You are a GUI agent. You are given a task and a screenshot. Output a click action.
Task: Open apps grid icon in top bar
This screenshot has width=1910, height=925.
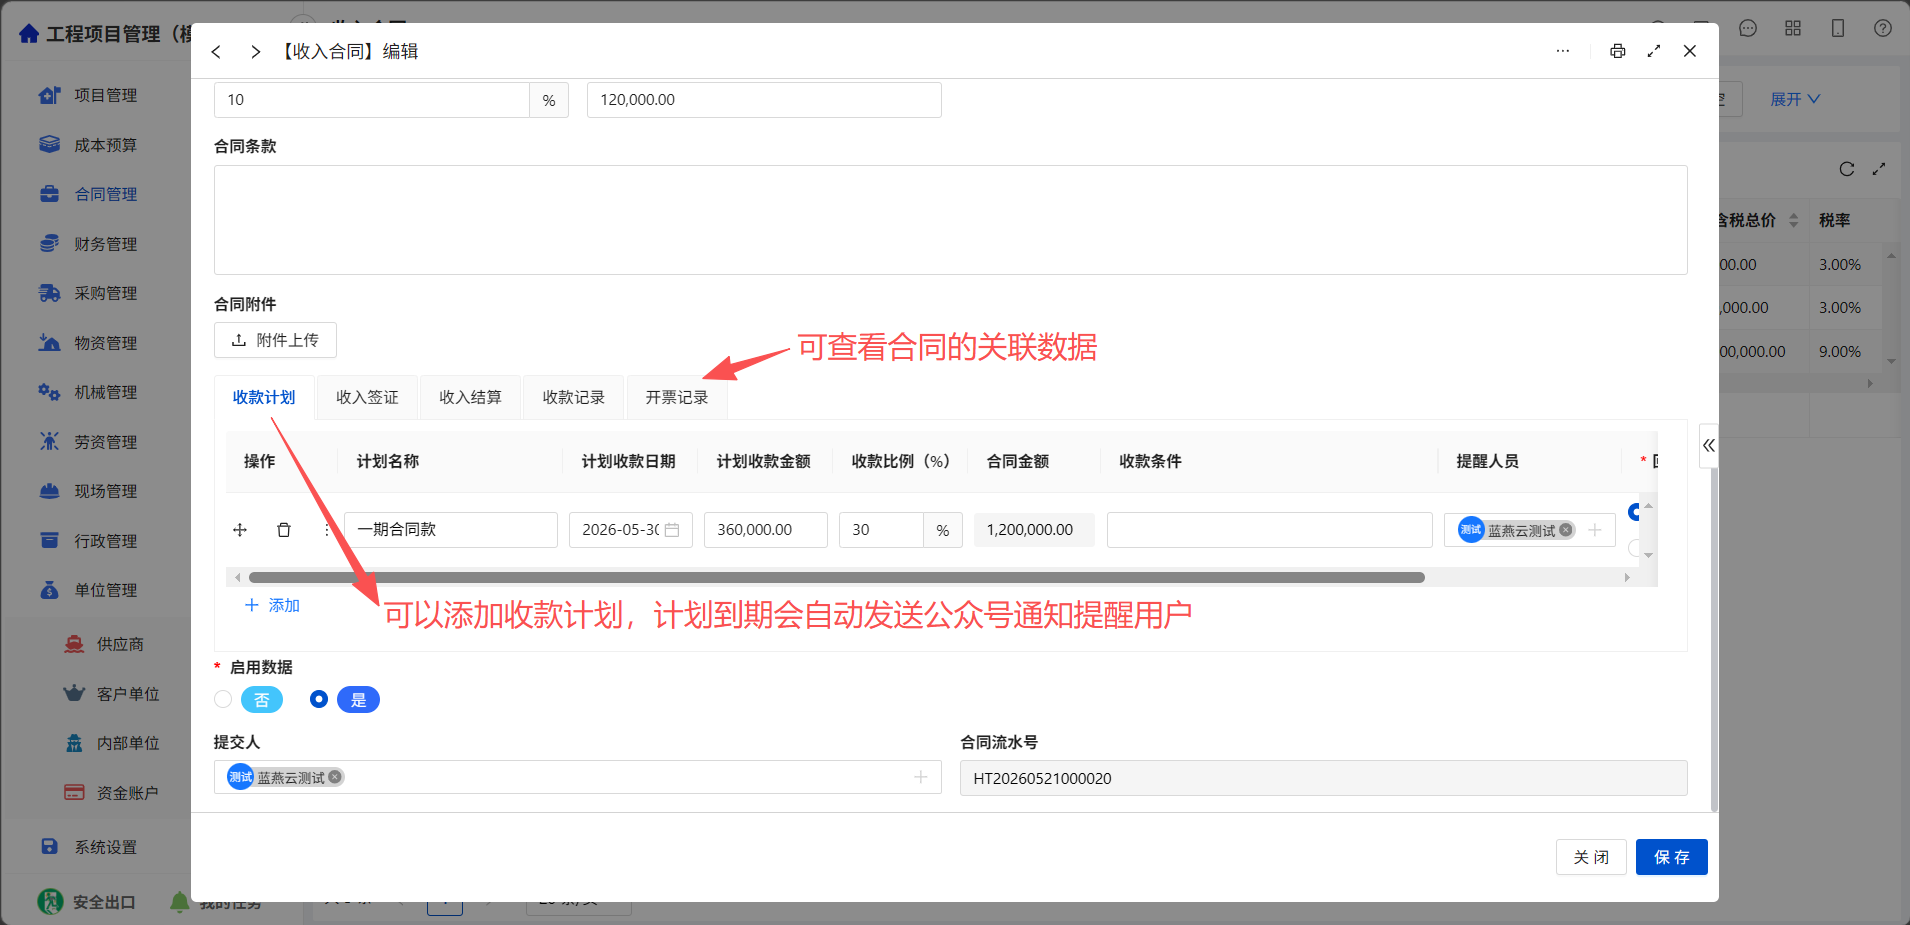pyautogui.click(x=1793, y=28)
